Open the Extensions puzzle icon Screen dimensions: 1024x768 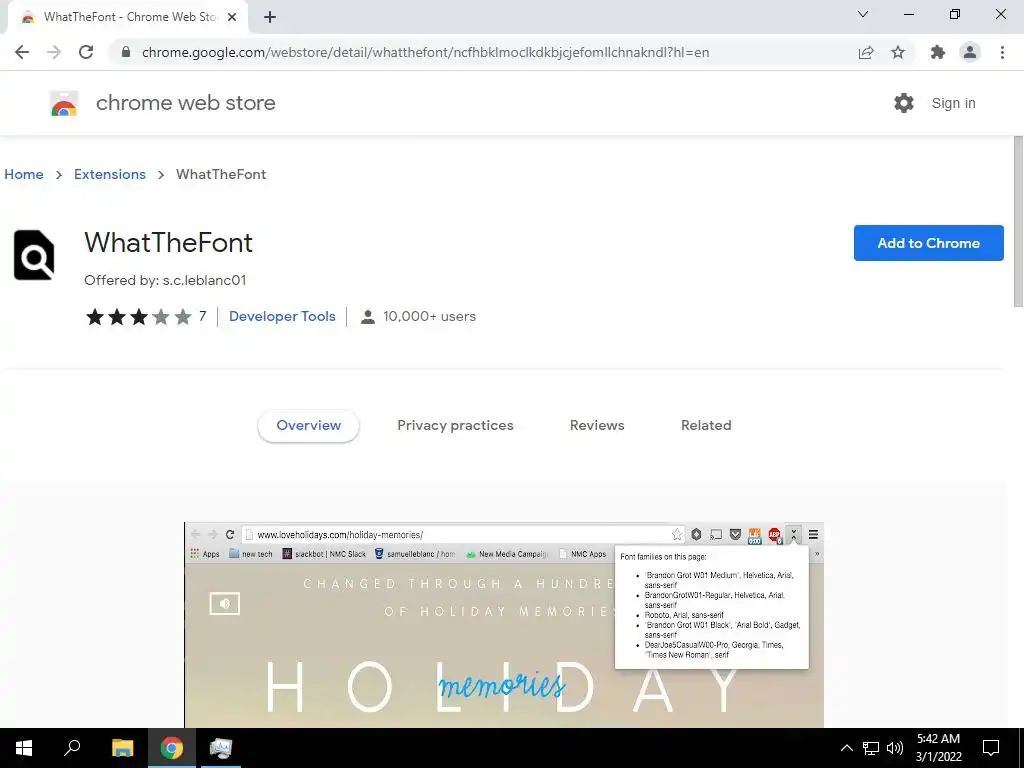(x=938, y=52)
